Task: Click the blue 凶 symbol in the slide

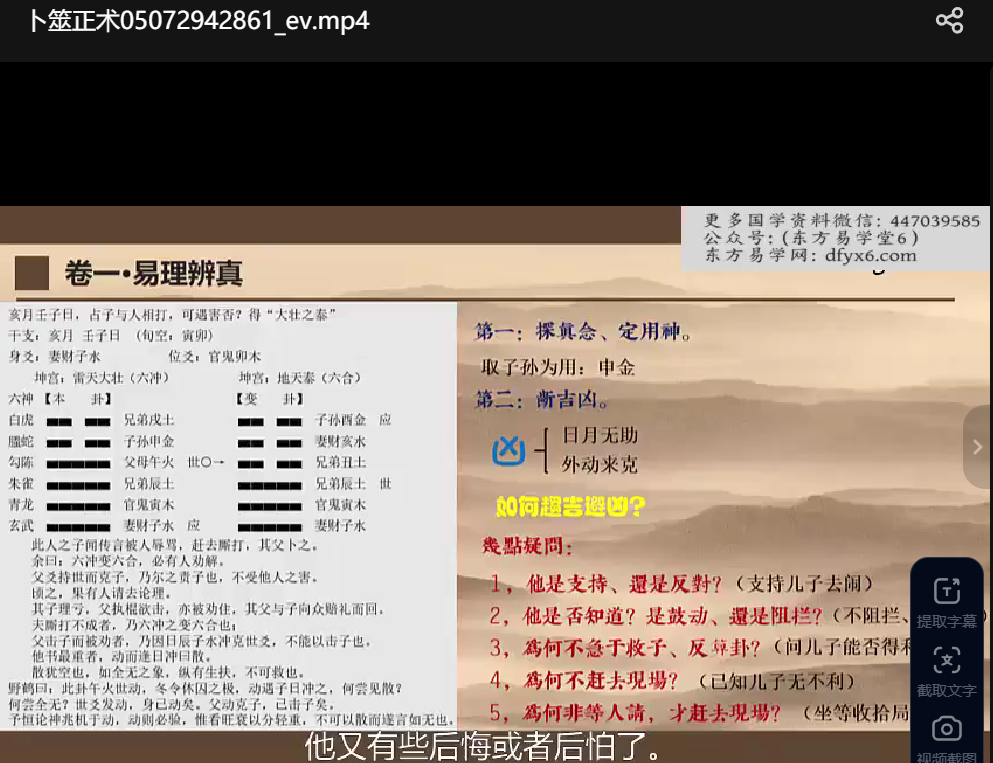Action: click(x=509, y=451)
